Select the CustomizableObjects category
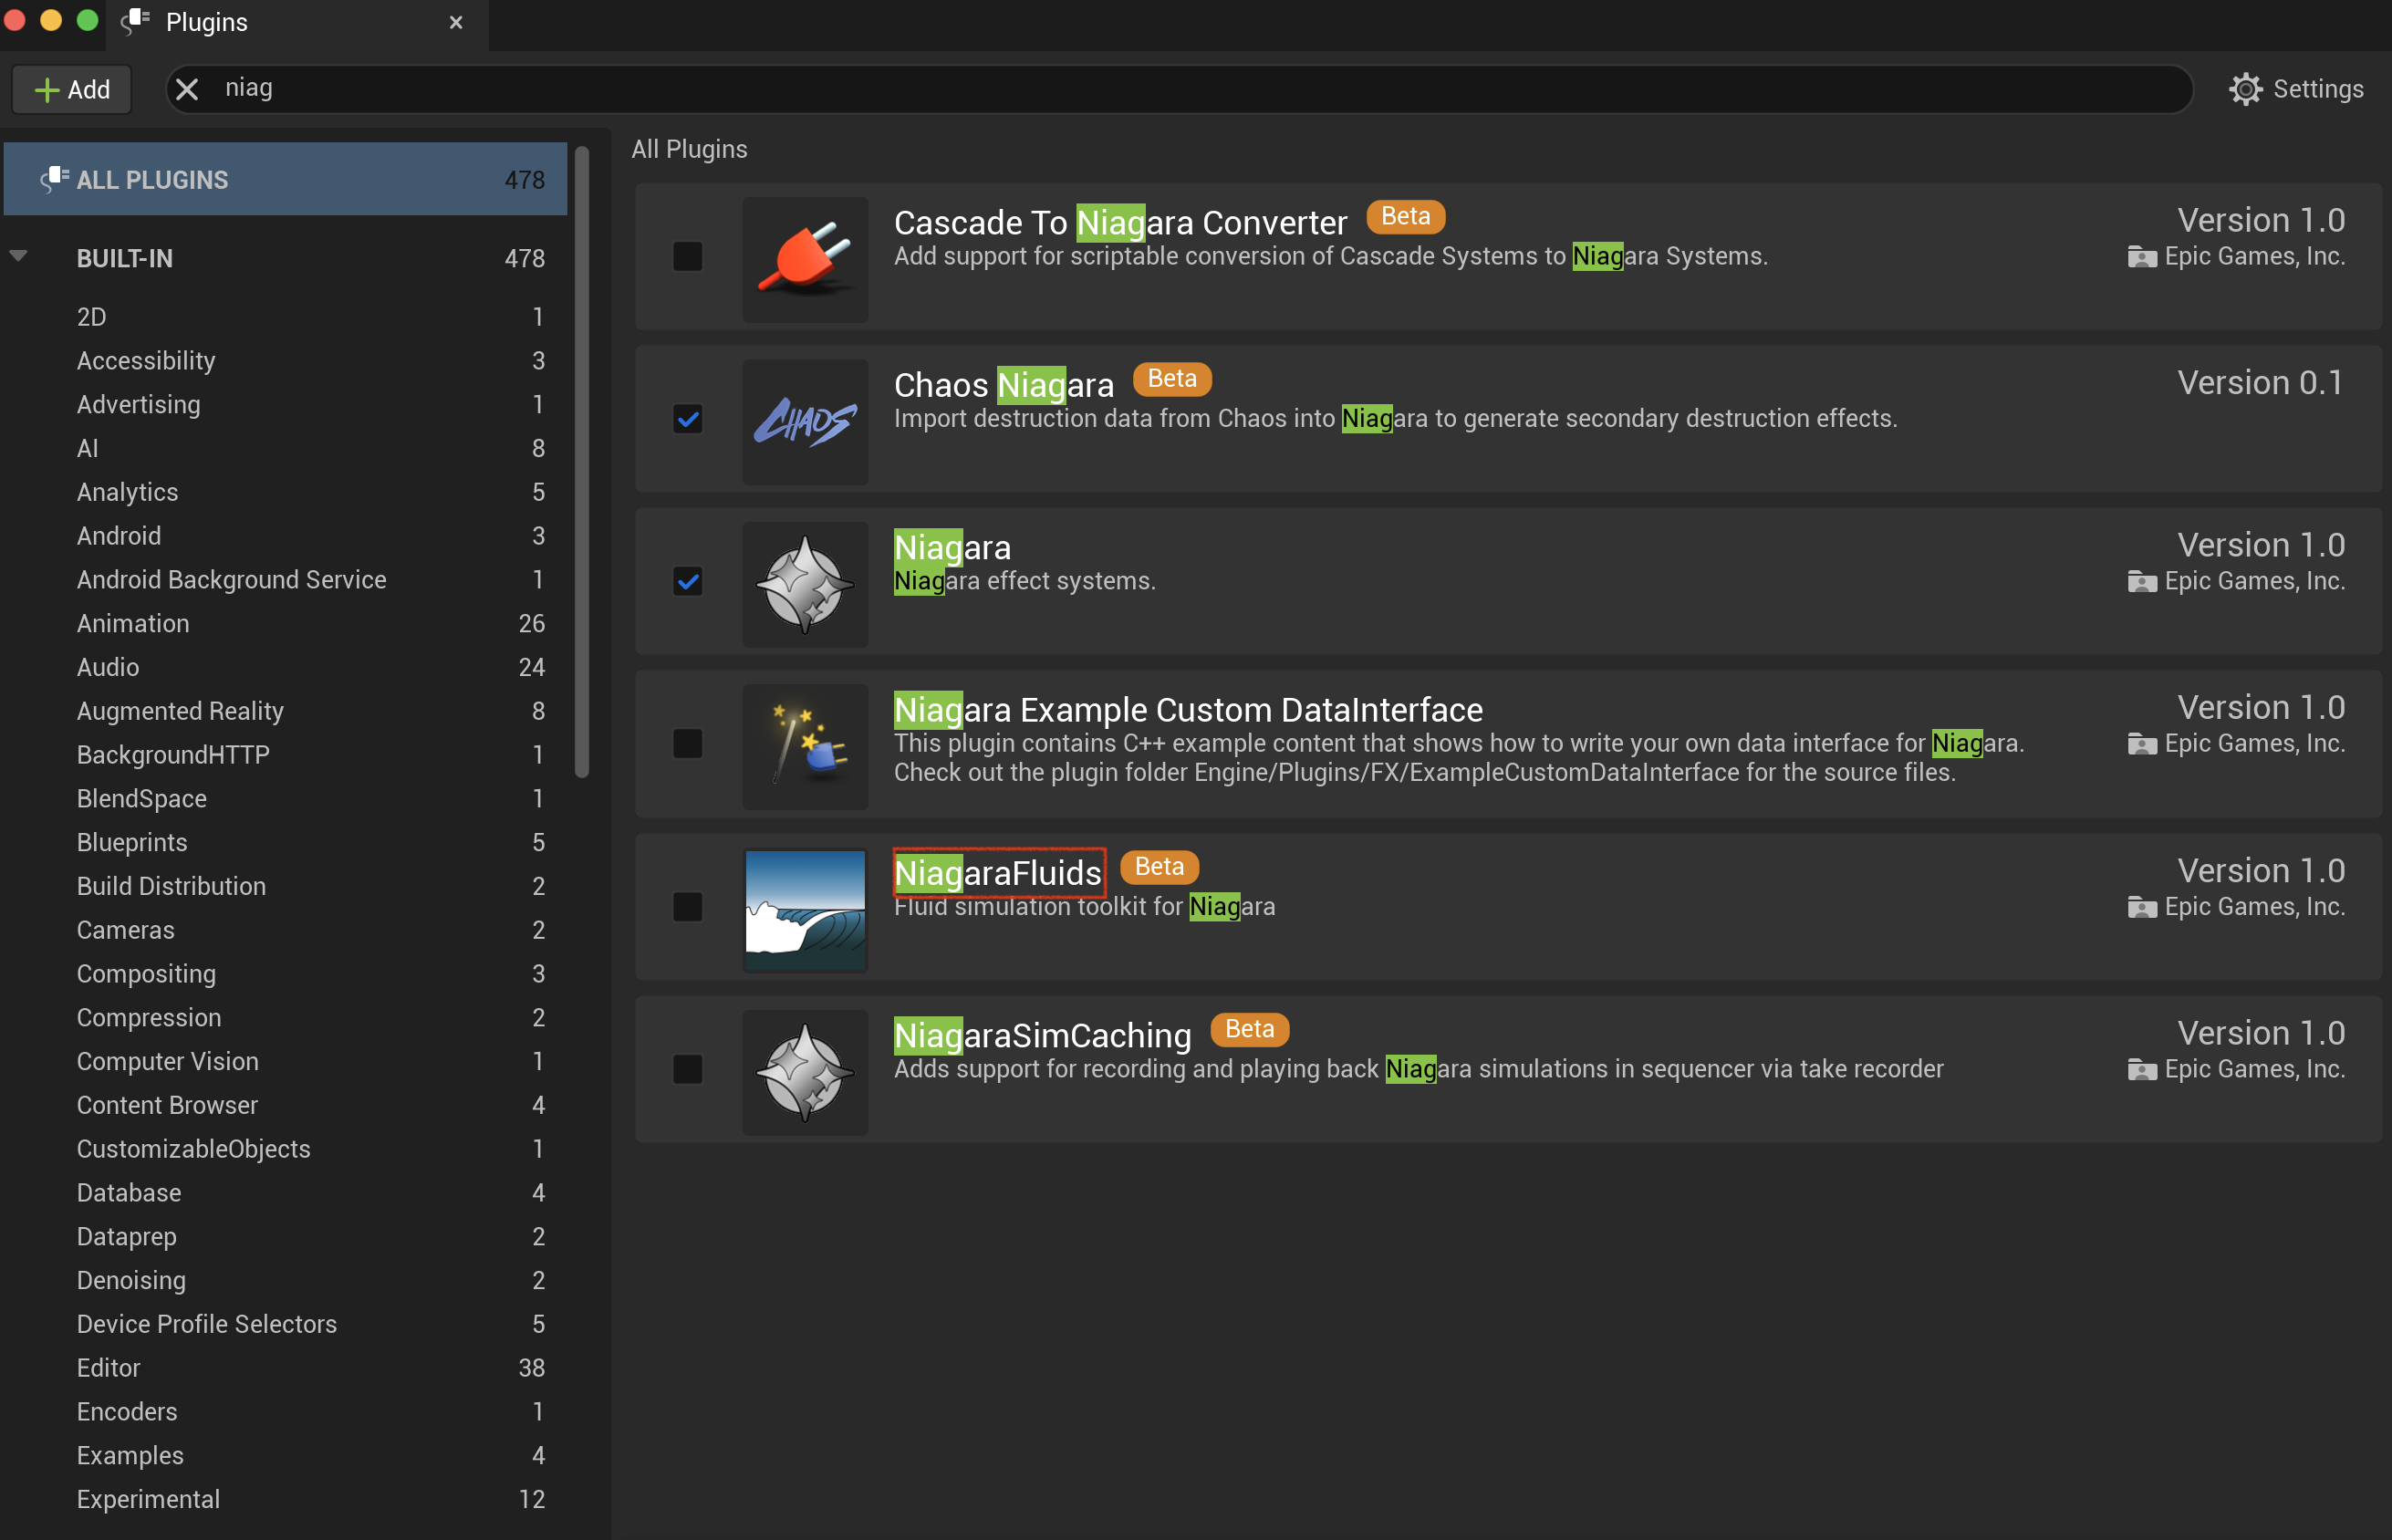 click(285, 1150)
